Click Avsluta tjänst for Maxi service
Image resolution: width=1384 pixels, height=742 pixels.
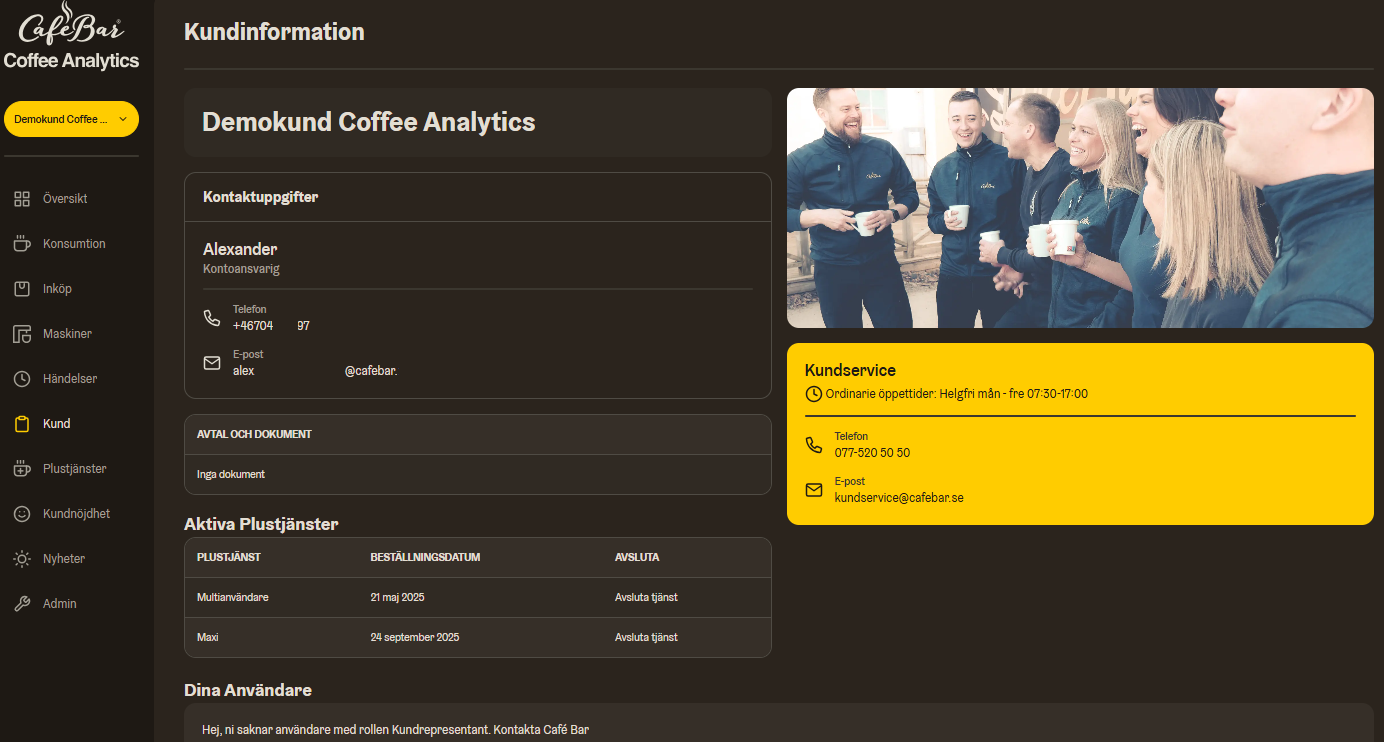click(646, 637)
